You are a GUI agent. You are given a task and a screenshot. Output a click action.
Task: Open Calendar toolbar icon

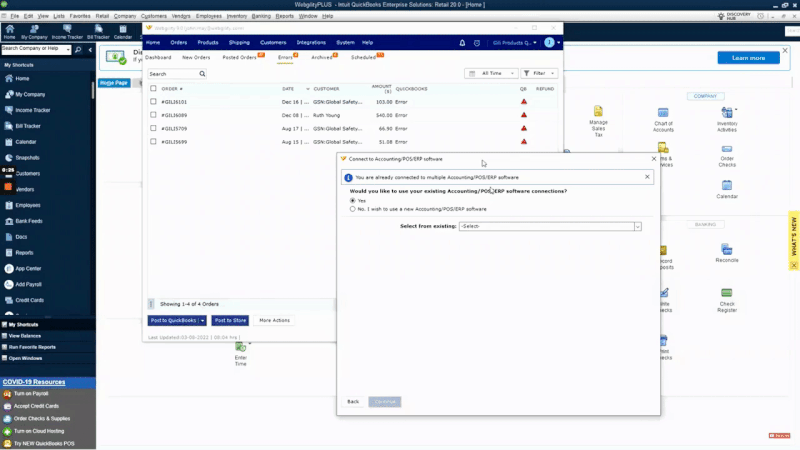pyautogui.click(x=122, y=32)
